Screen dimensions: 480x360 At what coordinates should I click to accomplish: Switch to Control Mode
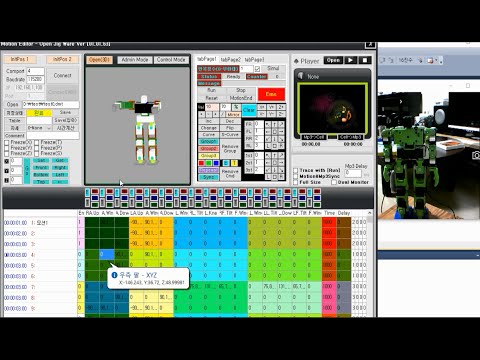[171, 60]
